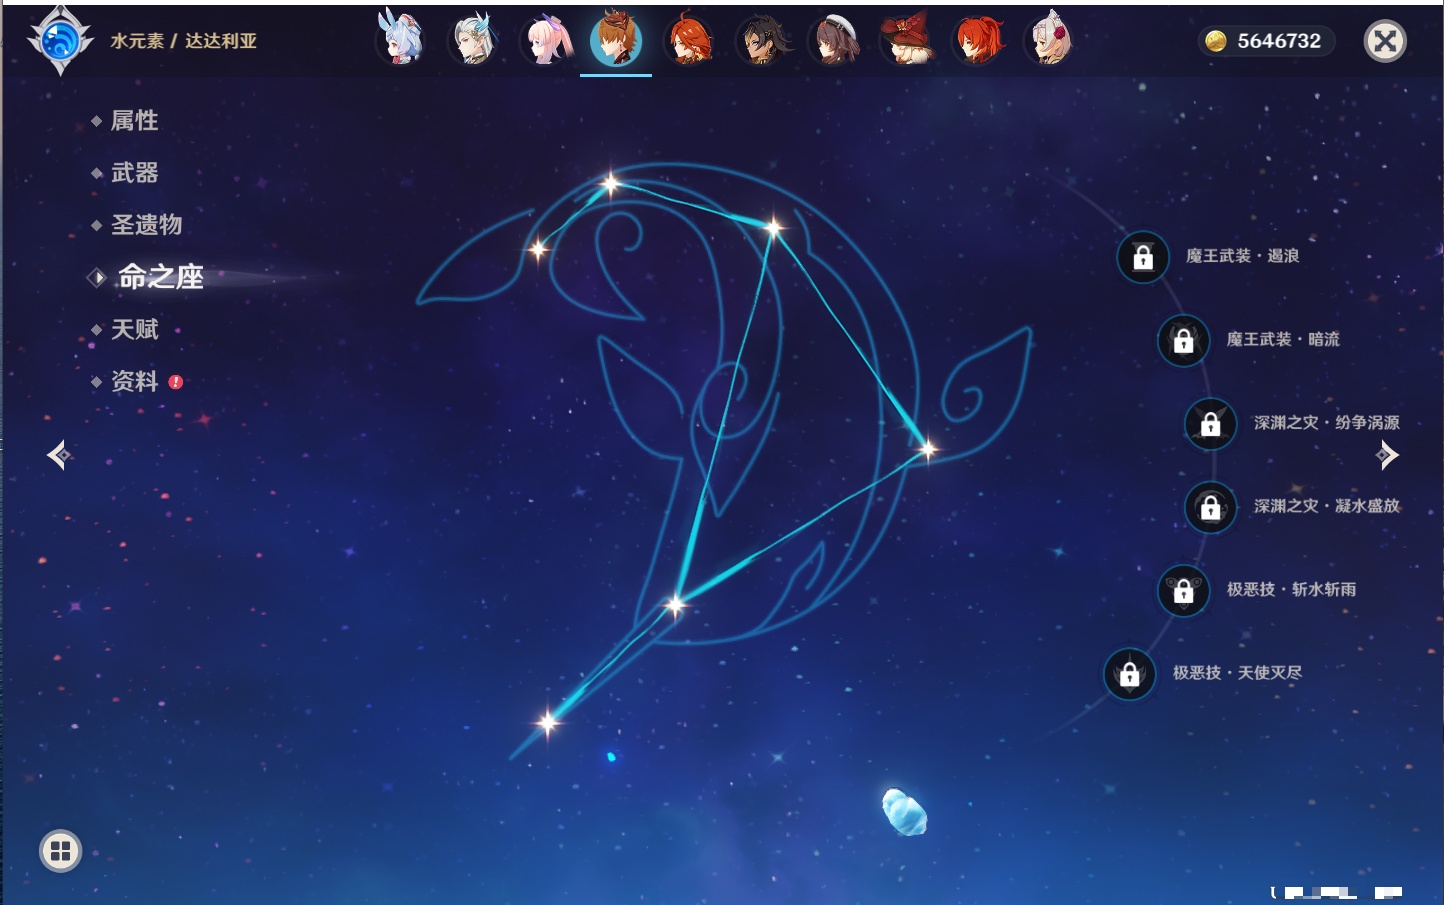Go to previous character with left arrow
This screenshot has width=1444, height=905.
(x=58, y=455)
